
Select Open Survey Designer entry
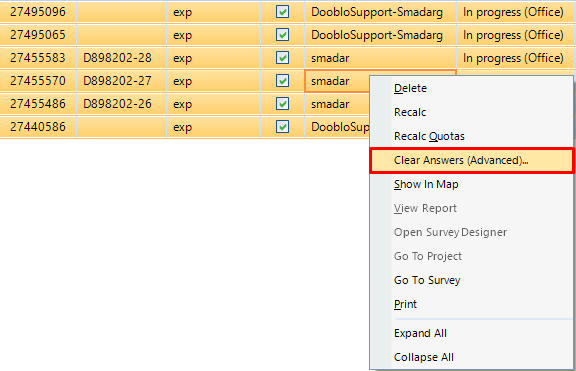(471, 232)
